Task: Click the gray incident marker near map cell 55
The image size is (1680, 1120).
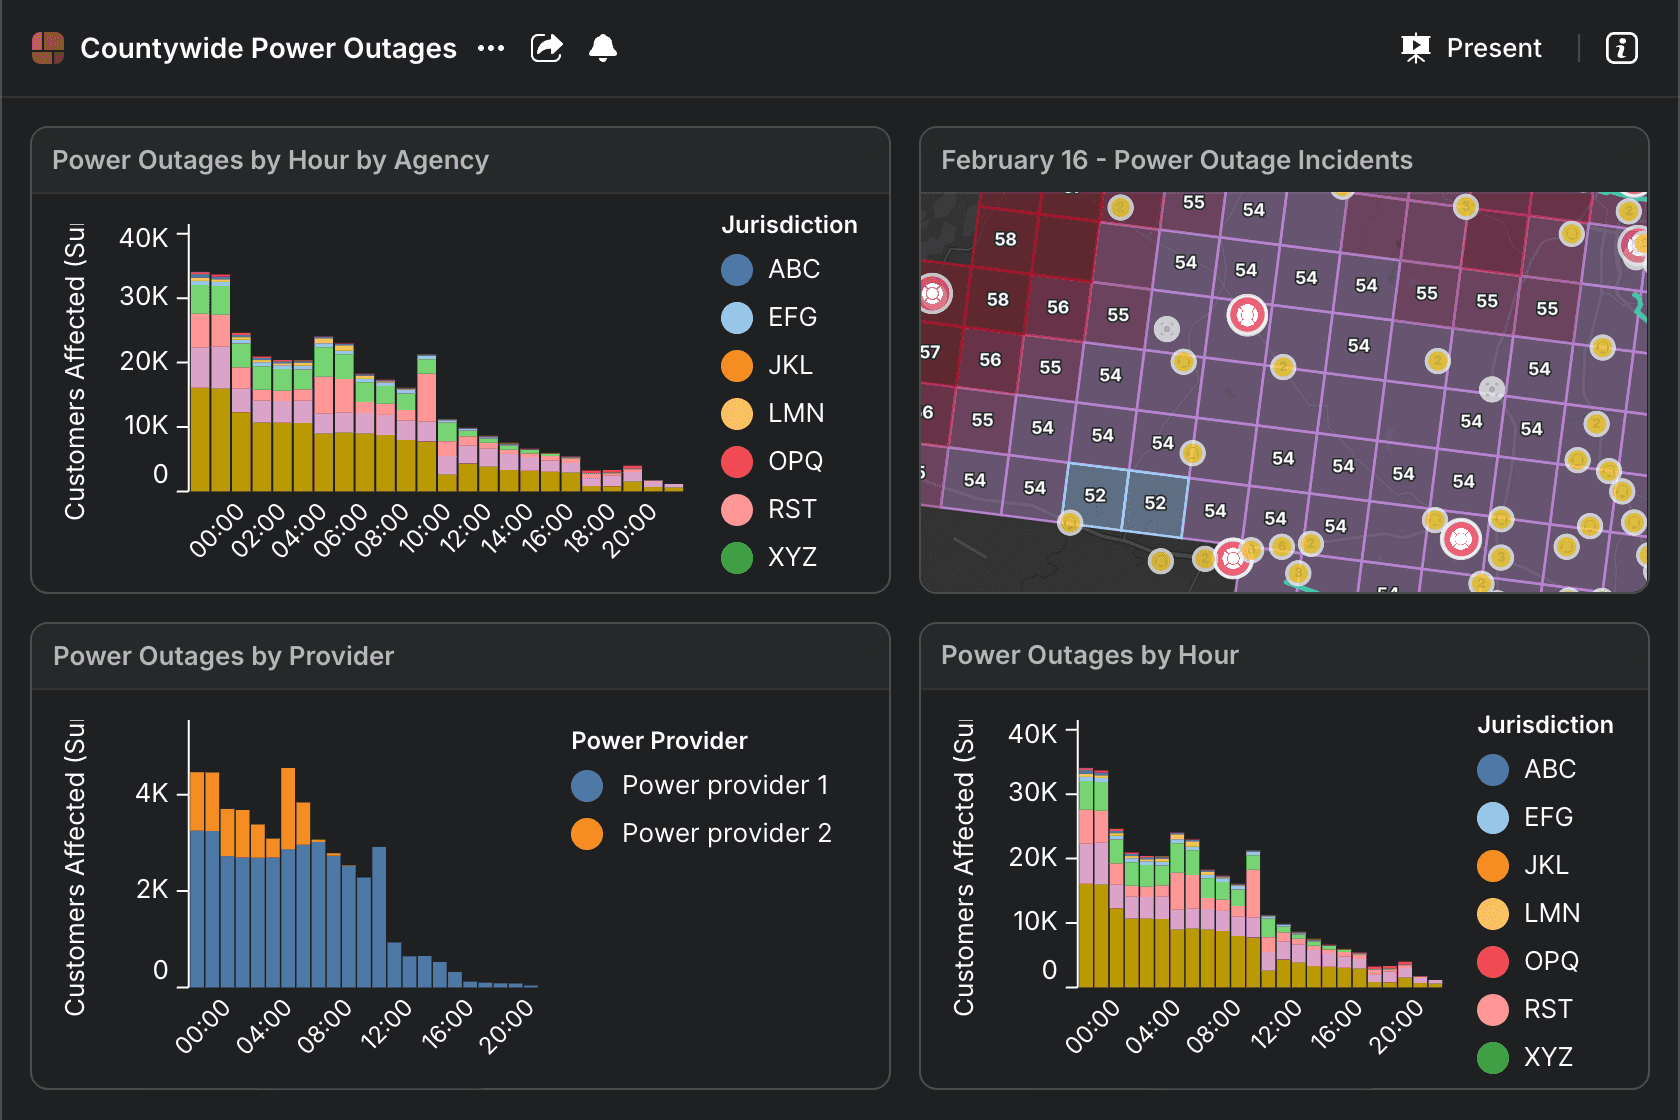Action: point(1166,329)
